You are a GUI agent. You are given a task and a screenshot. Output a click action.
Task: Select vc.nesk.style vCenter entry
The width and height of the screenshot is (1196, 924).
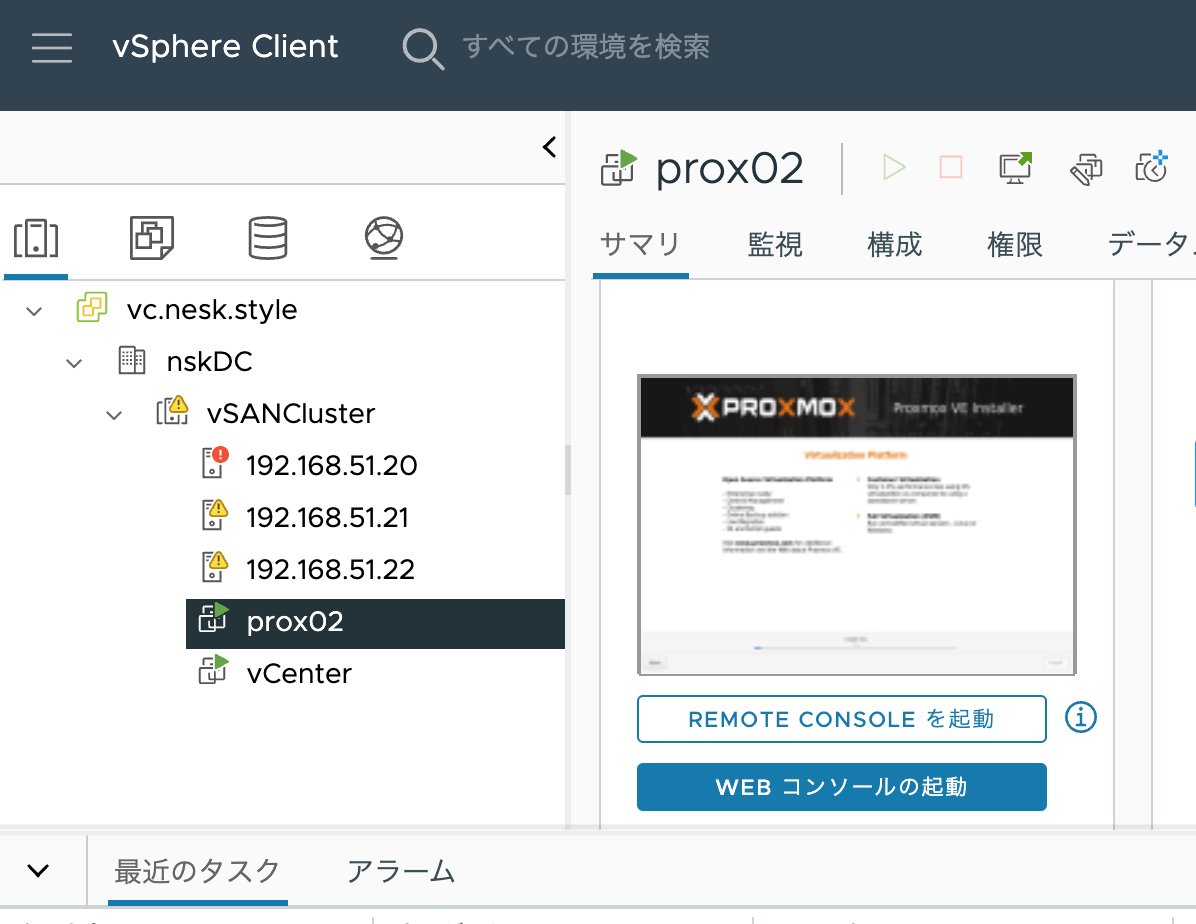click(x=212, y=310)
